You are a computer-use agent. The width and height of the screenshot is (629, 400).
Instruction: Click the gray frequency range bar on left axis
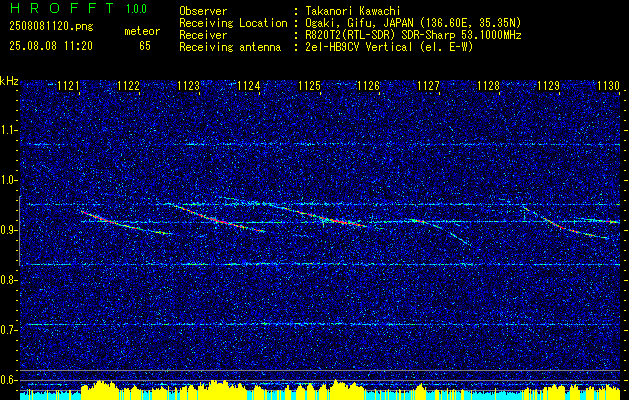coord(20,231)
